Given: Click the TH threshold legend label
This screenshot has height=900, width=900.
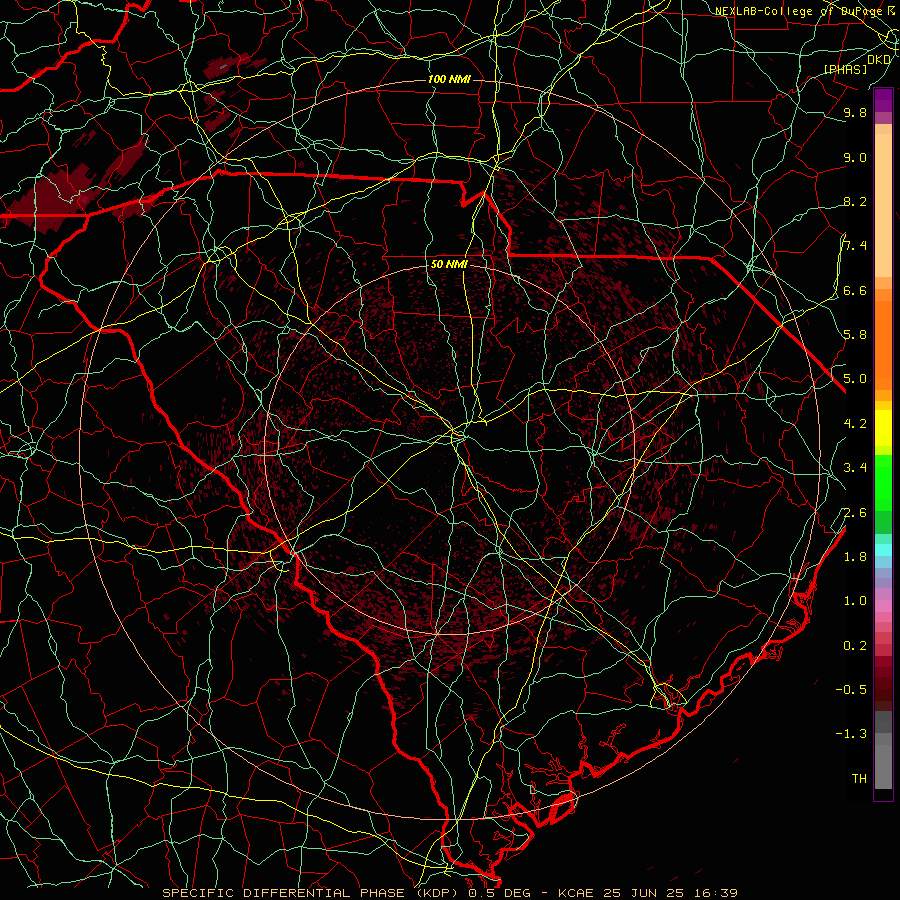Looking at the screenshot, I should 859,778.
